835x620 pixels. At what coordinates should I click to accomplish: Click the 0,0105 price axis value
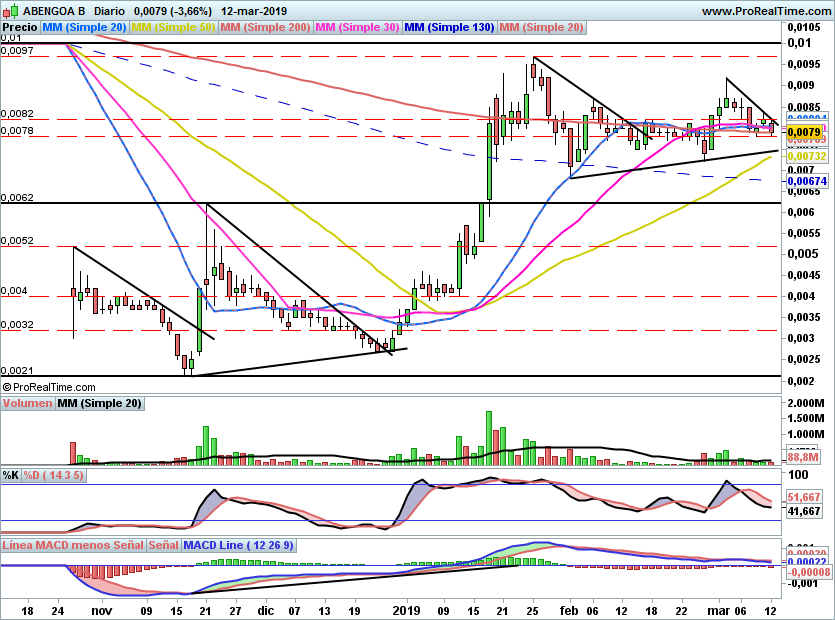pyautogui.click(x=804, y=27)
